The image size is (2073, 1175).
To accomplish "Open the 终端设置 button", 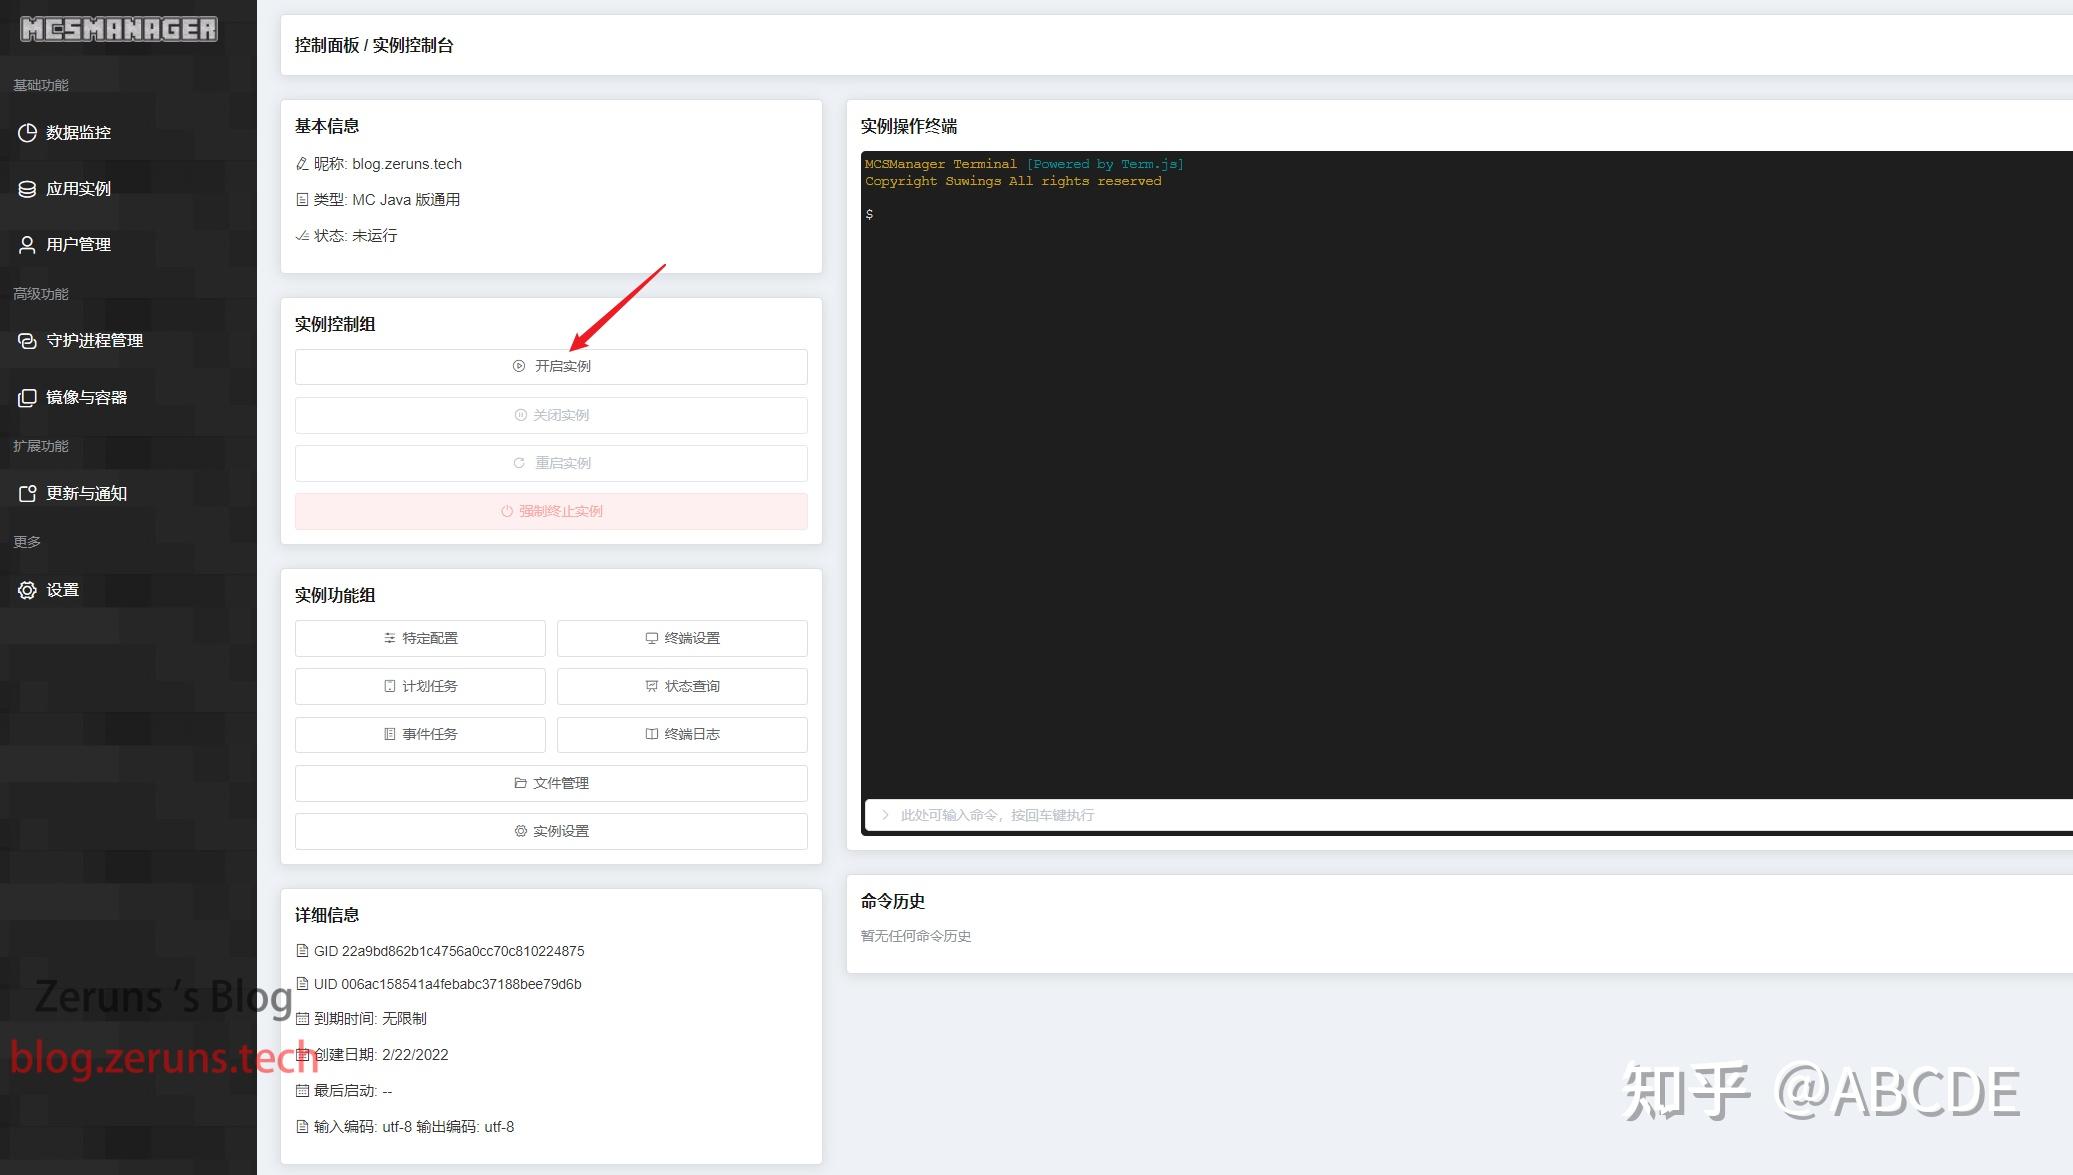I will point(682,639).
